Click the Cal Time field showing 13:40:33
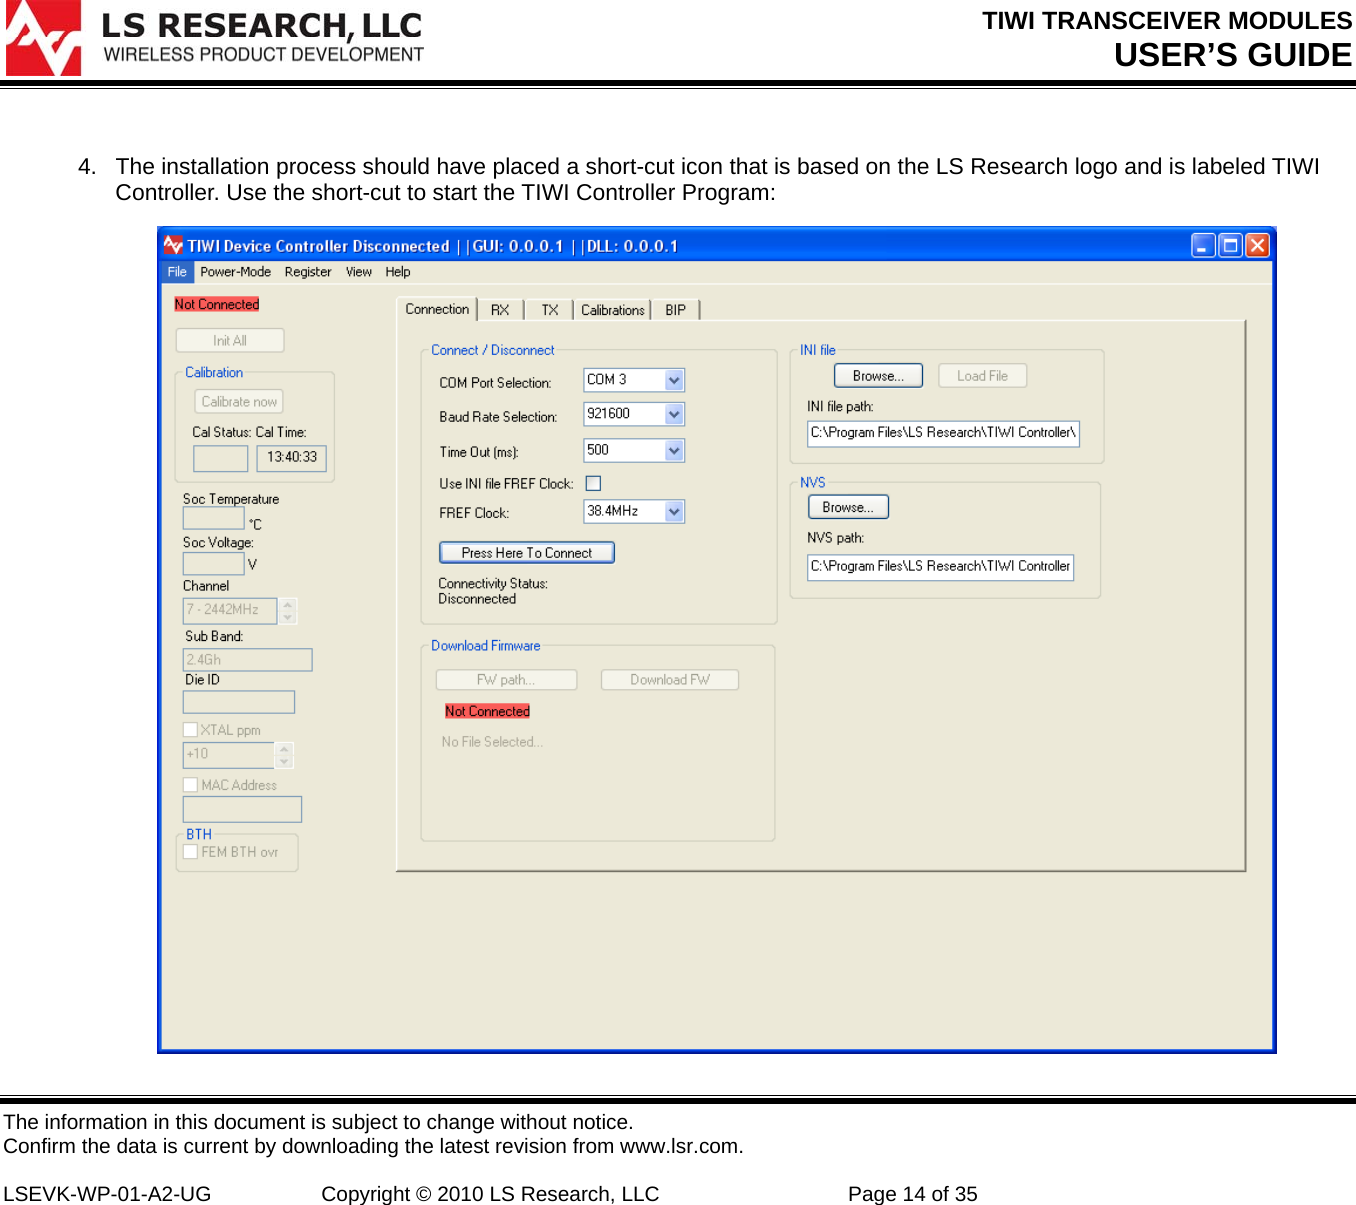The image size is (1356, 1205). coord(291,458)
